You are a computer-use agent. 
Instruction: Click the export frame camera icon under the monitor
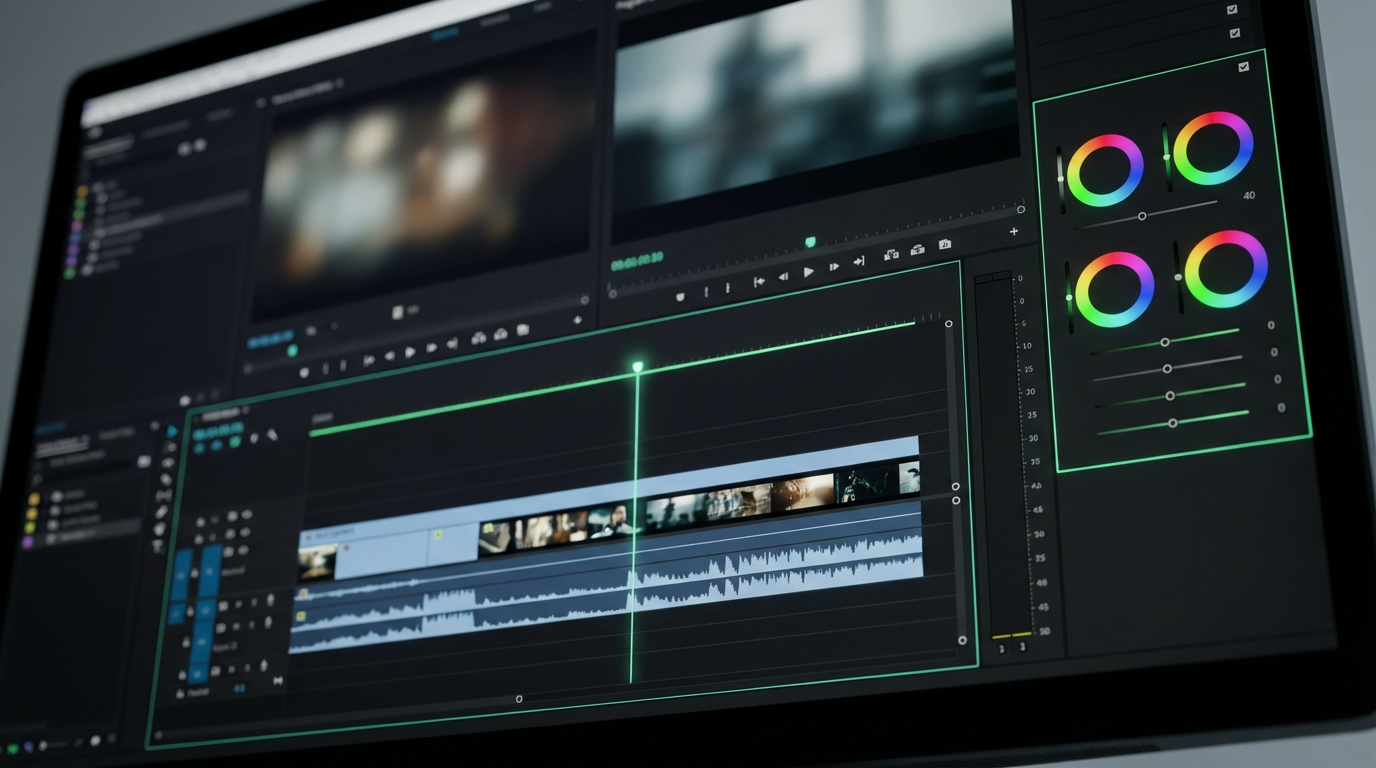coord(945,245)
